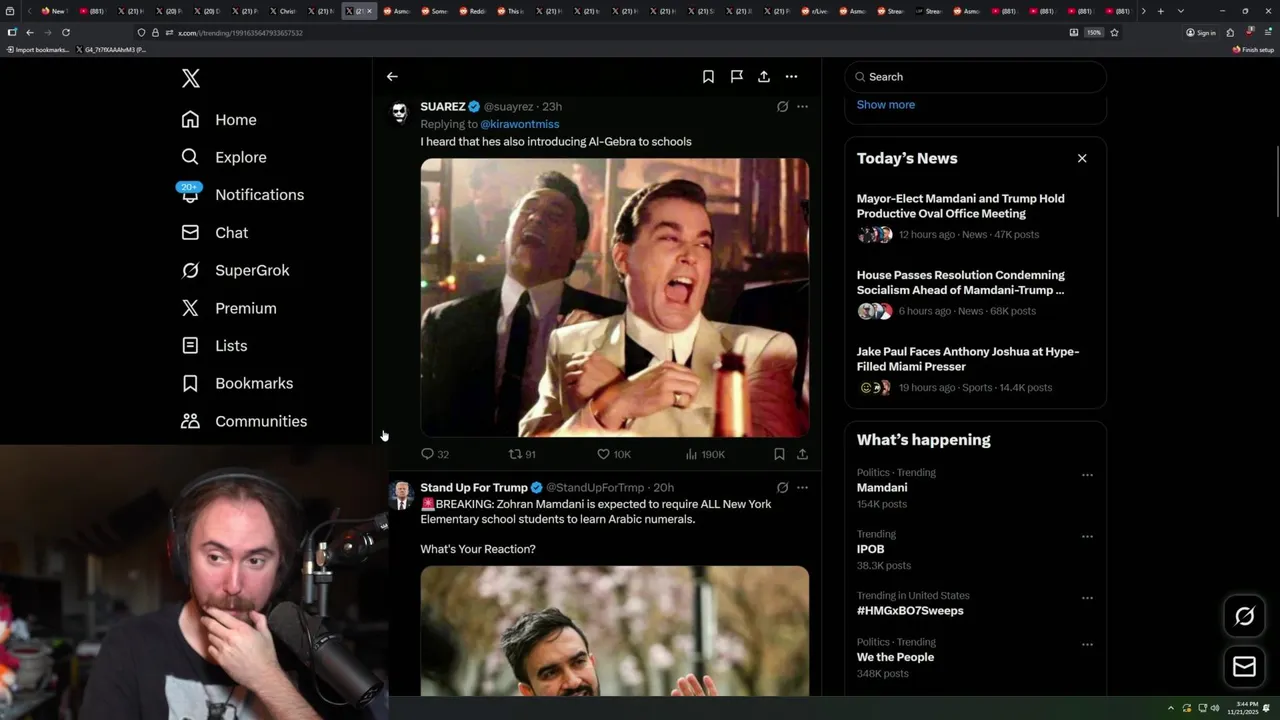This screenshot has width=1280, height=720.
Task: Click the browser back arrow
Action: (x=29, y=33)
